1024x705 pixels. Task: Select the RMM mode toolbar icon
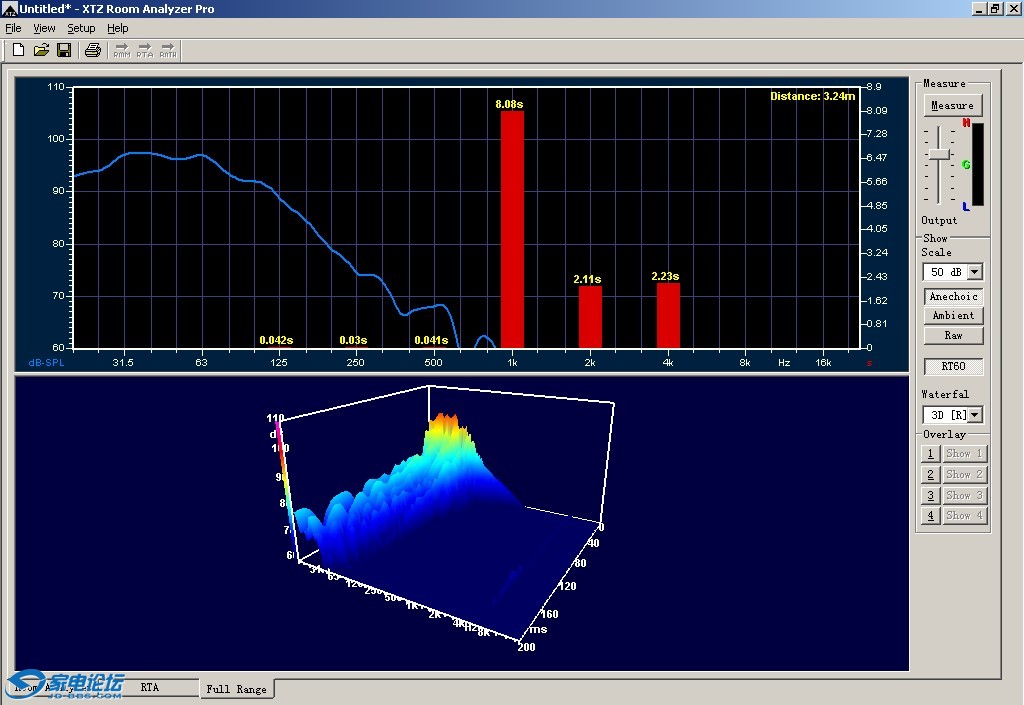tap(121, 50)
